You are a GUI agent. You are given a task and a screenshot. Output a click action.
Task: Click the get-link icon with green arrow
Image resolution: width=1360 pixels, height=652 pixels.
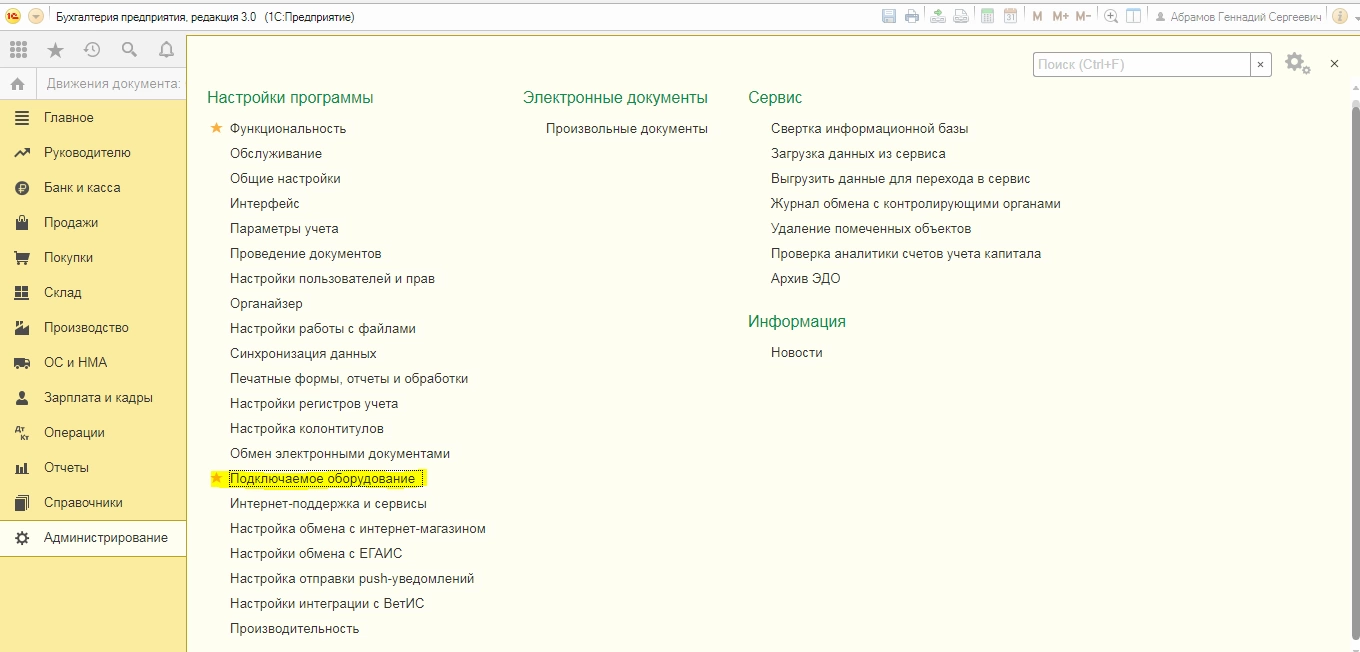(x=938, y=16)
